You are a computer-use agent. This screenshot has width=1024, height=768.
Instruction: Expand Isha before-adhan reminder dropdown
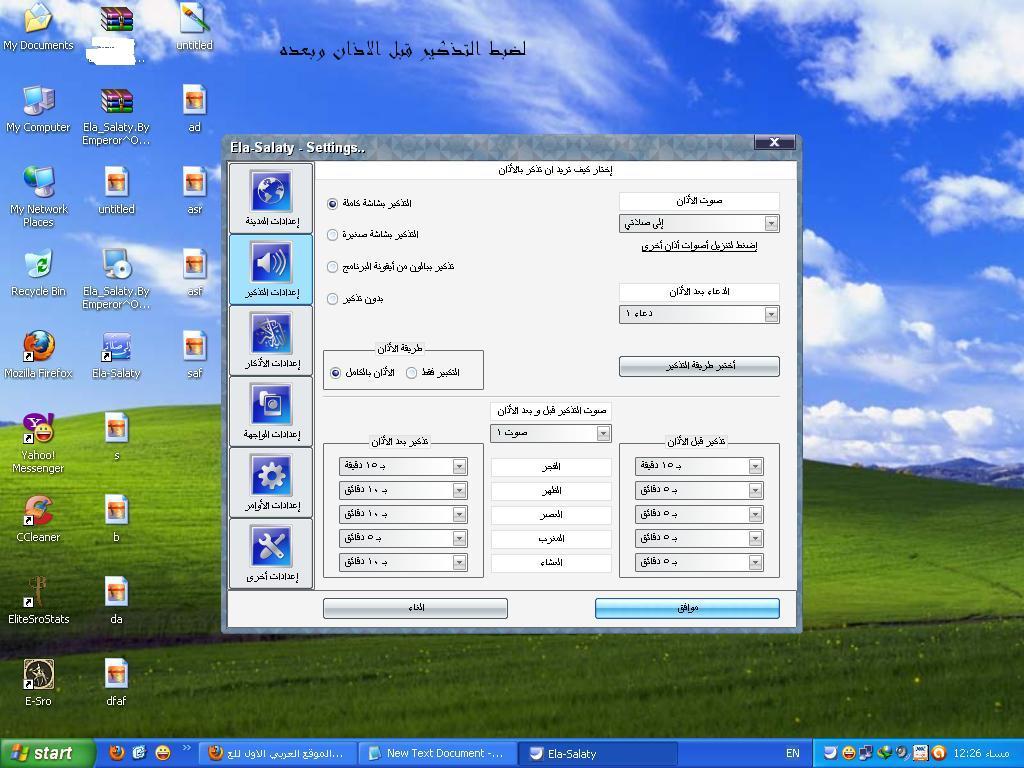pos(699,562)
